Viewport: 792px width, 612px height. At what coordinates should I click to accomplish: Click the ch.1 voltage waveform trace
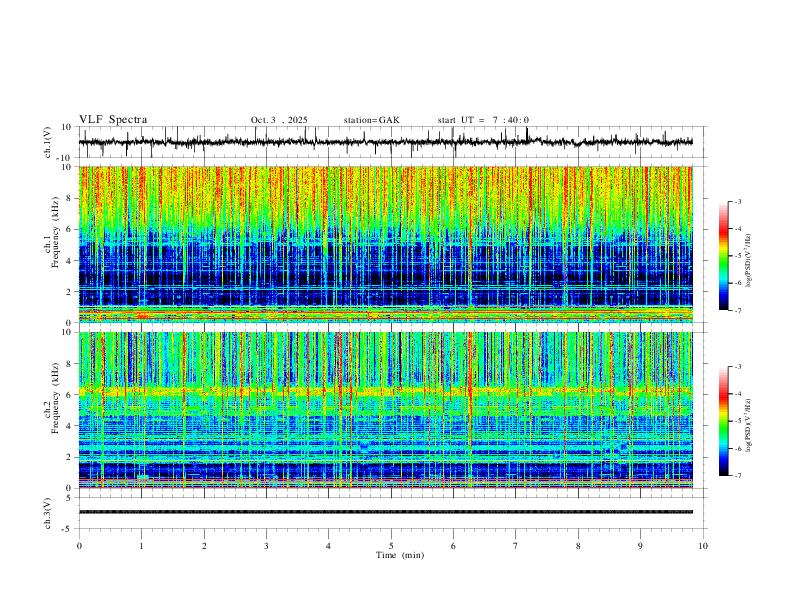coord(386,142)
